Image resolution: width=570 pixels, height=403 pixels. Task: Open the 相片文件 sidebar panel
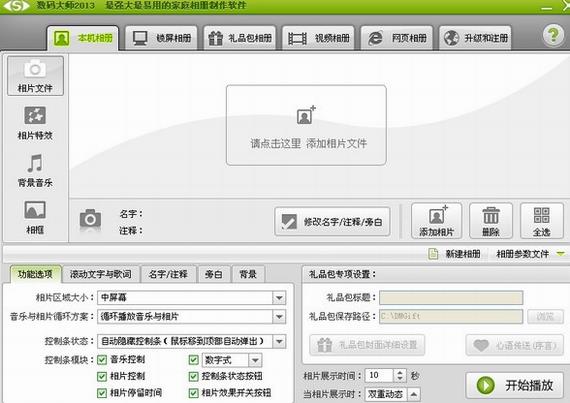35,76
